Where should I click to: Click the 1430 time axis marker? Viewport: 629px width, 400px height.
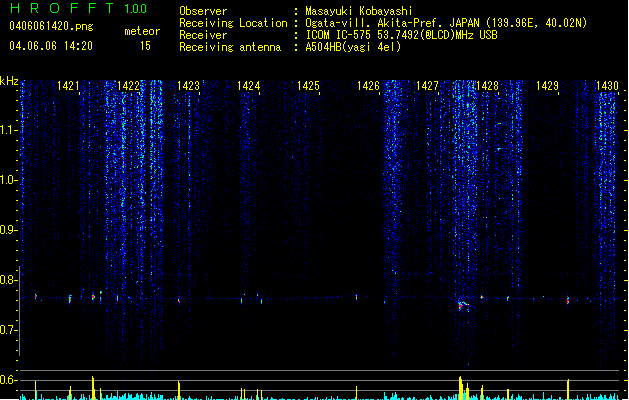[x=607, y=86]
